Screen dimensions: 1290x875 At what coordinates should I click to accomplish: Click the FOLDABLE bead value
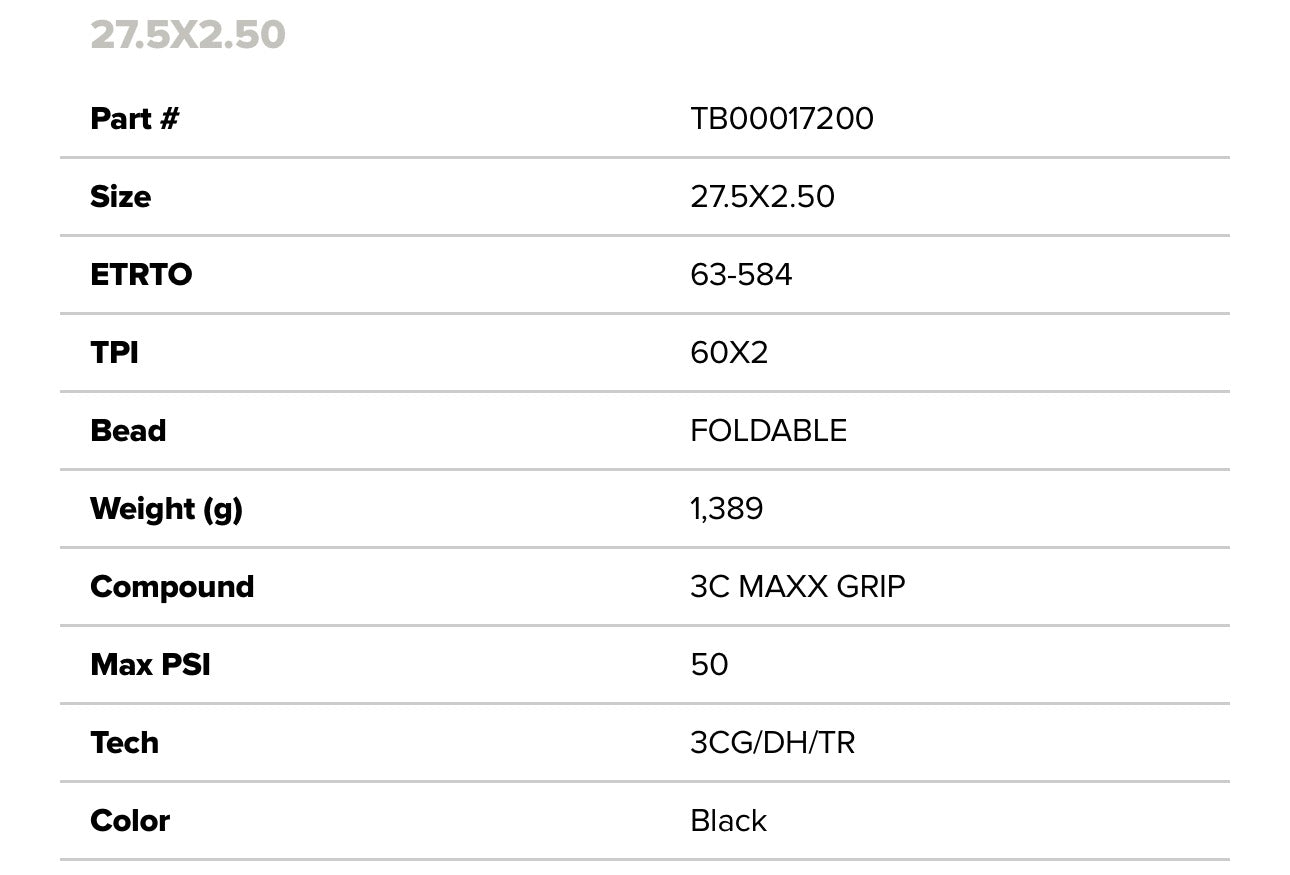pyautogui.click(x=768, y=431)
